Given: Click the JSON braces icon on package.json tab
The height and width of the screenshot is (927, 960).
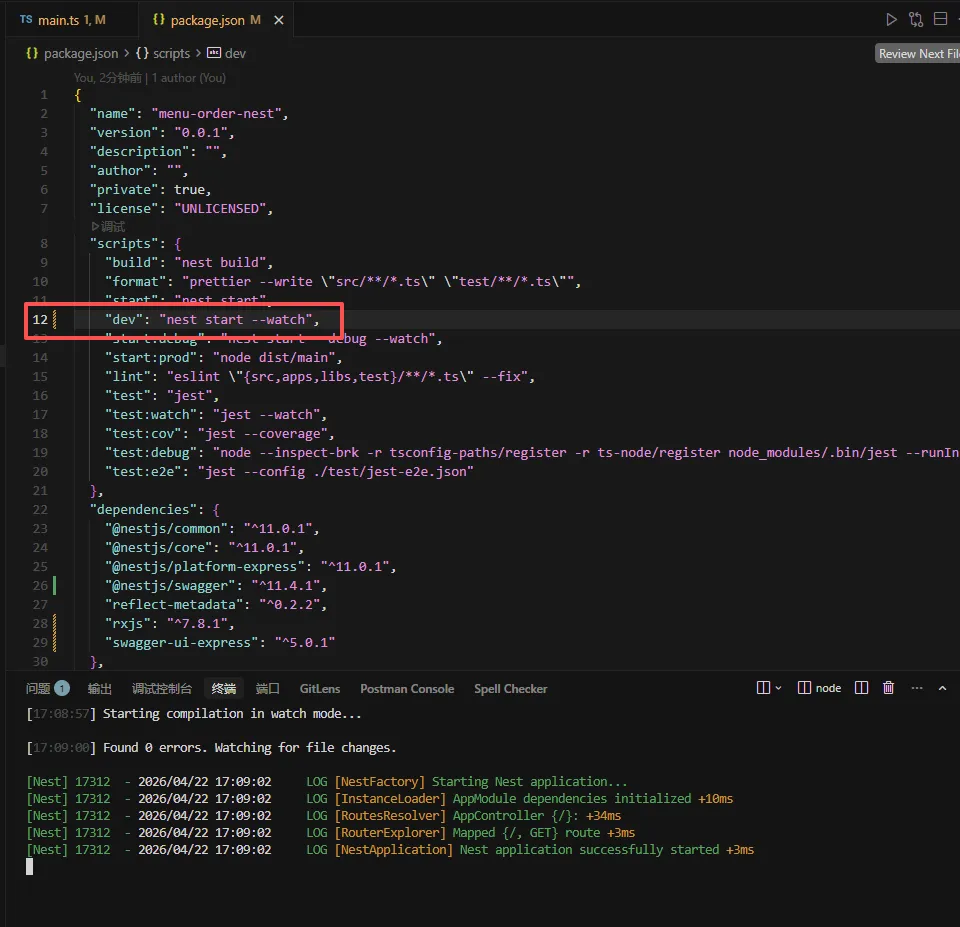Looking at the screenshot, I should click(159, 20).
